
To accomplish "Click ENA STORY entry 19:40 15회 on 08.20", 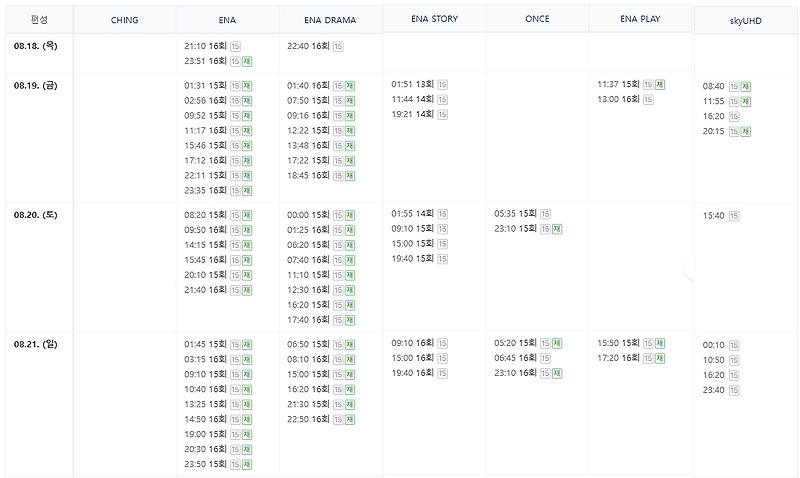I will [412, 259].
